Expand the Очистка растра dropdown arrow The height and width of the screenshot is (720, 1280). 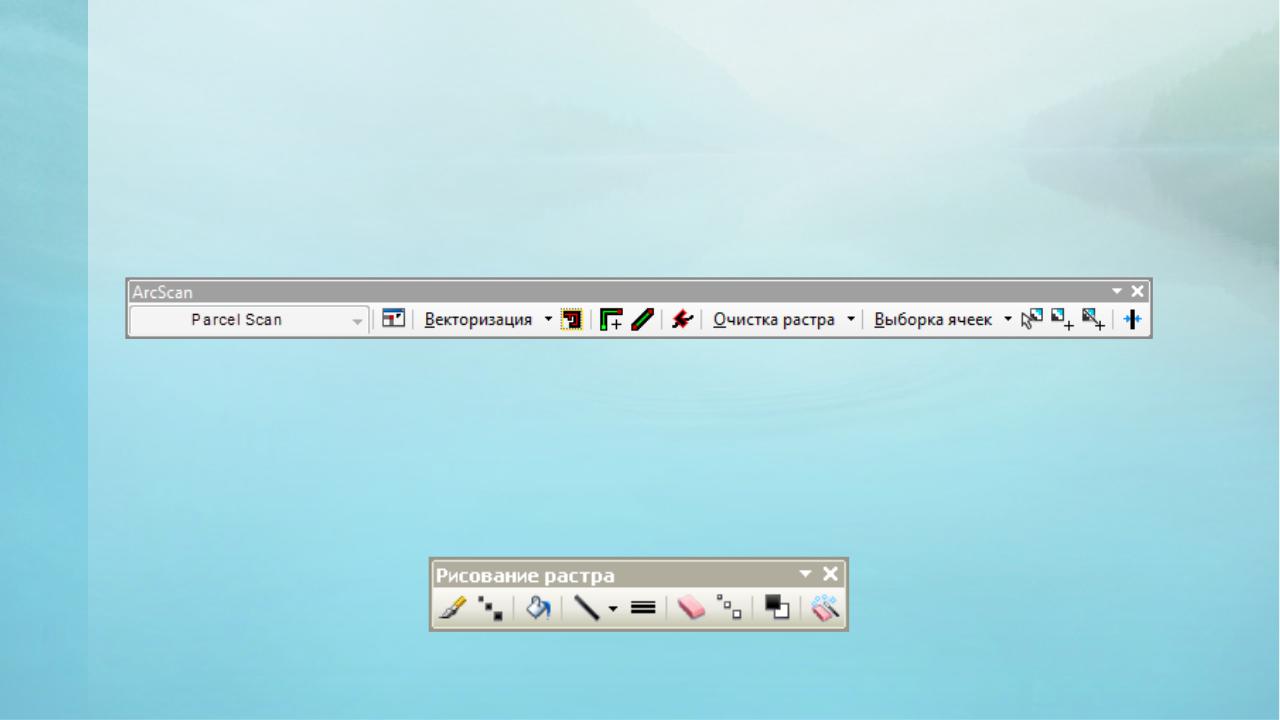[851, 320]
